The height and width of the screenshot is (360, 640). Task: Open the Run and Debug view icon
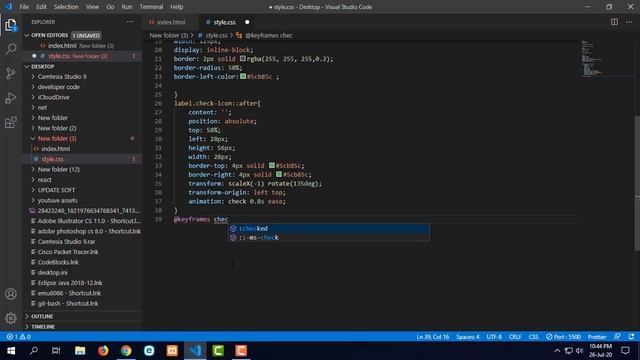tap(11, 98)
